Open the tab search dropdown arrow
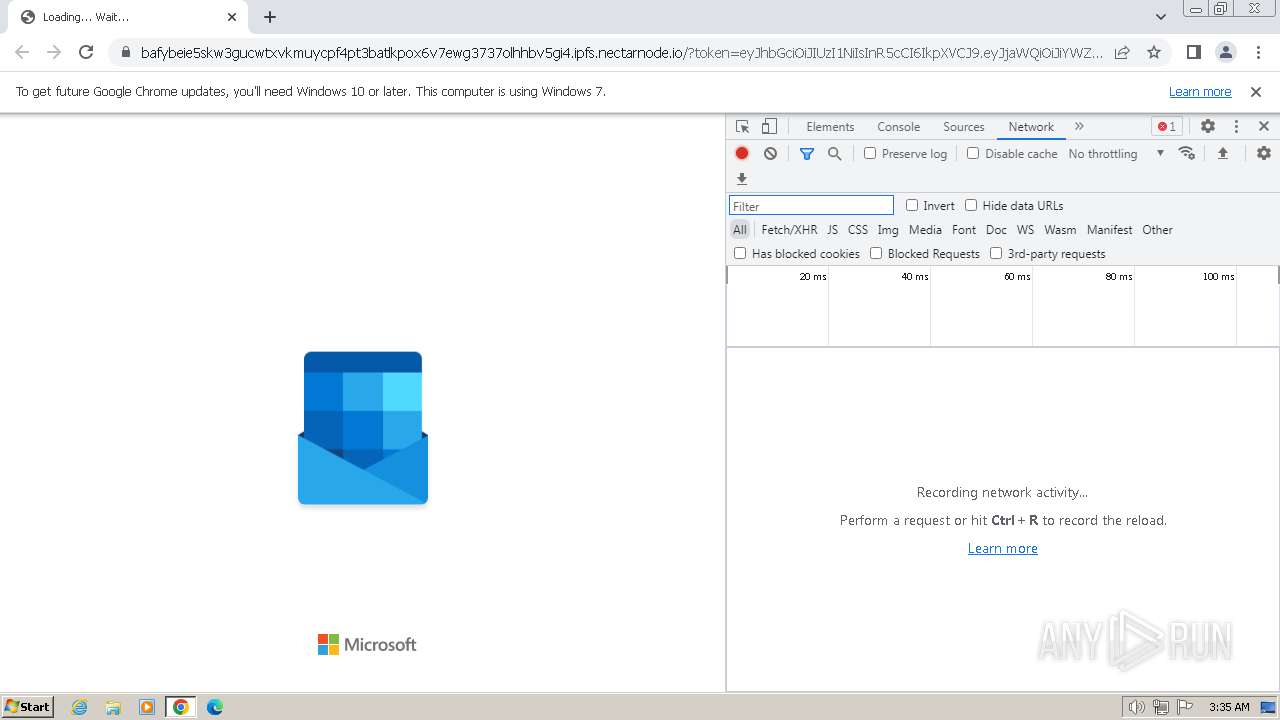 [1161, 17]
